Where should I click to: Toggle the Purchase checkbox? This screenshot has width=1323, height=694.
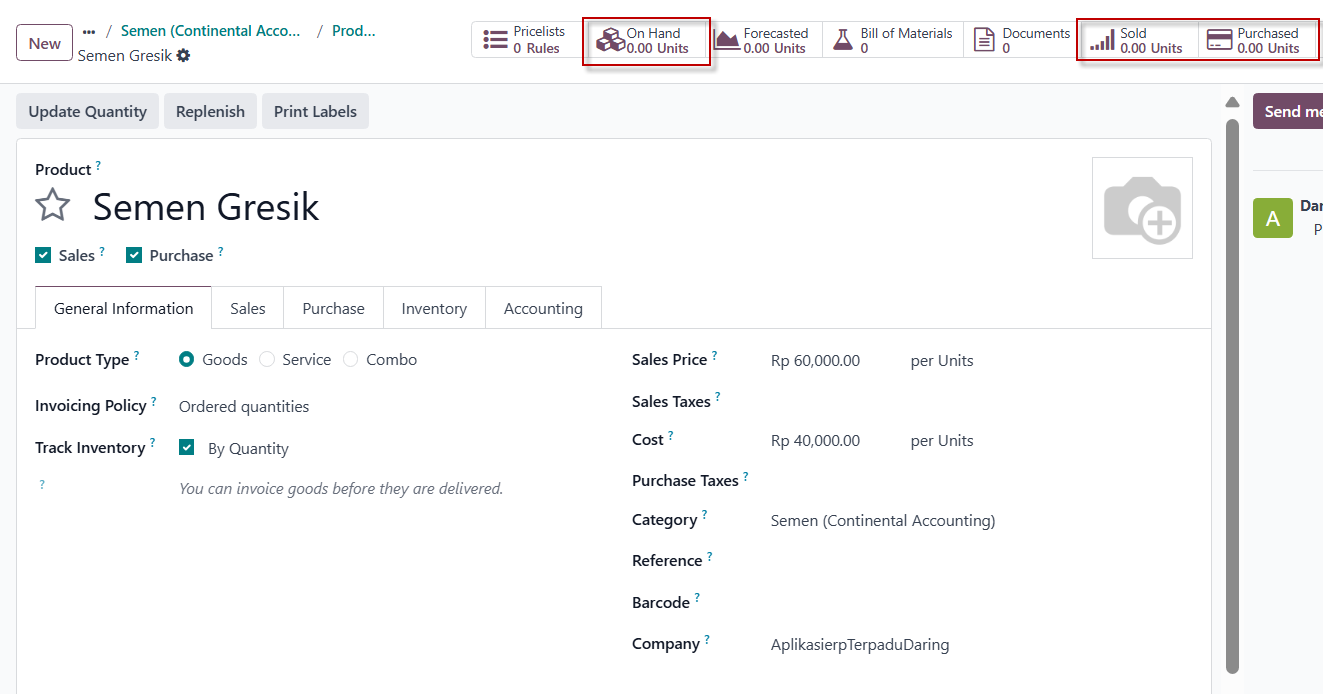(x=134, y=255)
